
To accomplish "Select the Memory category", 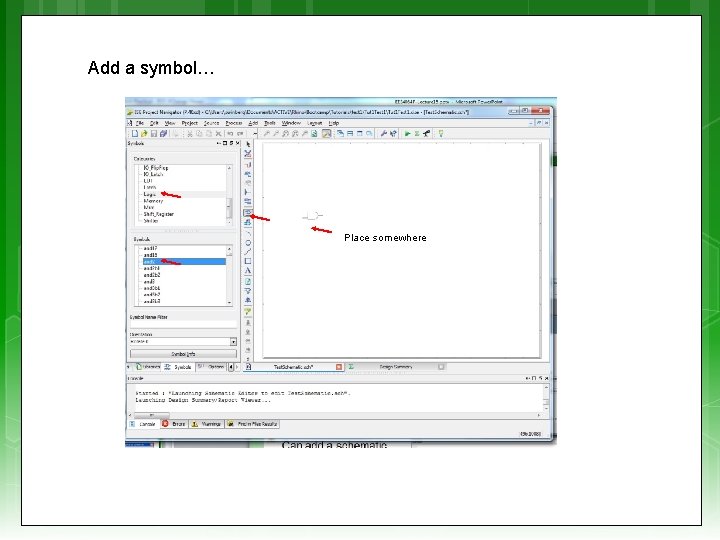I will [153, 201].
